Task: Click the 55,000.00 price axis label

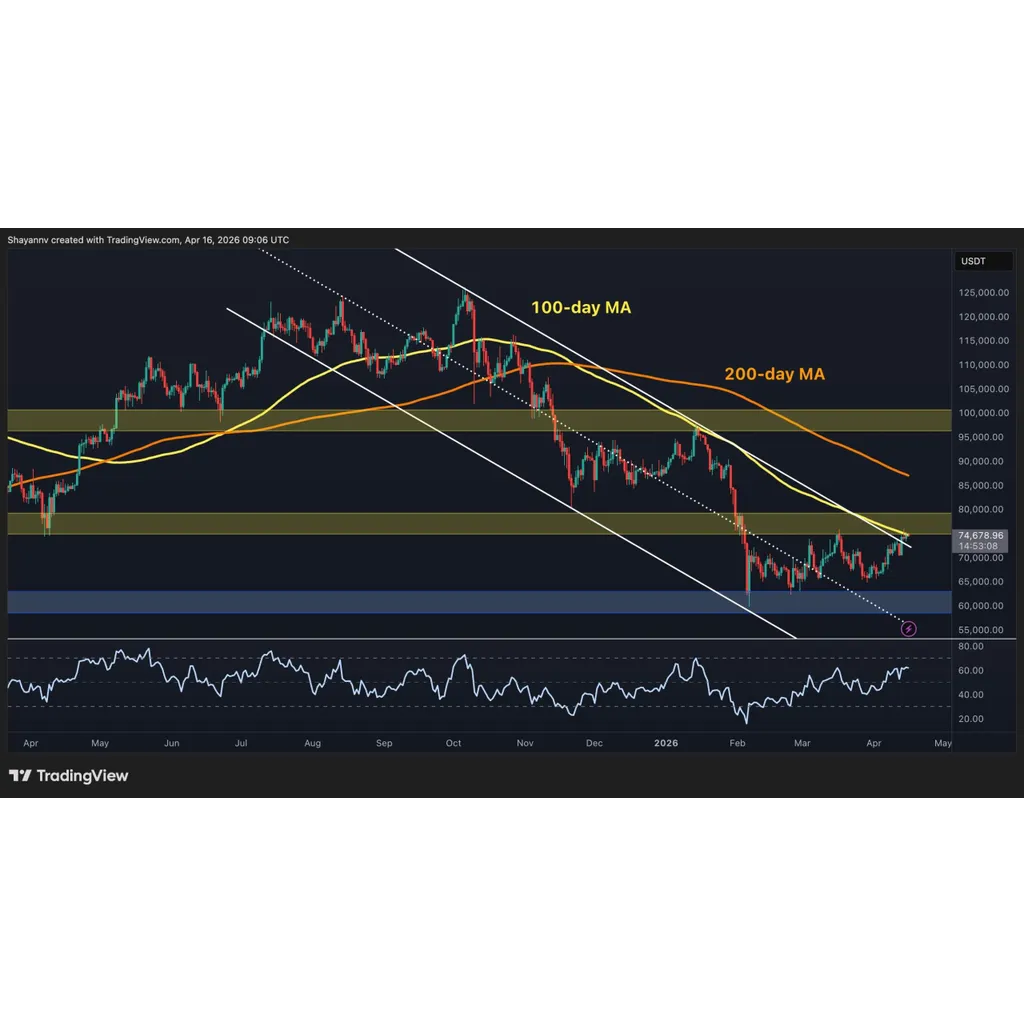Action: pos(980,630)
